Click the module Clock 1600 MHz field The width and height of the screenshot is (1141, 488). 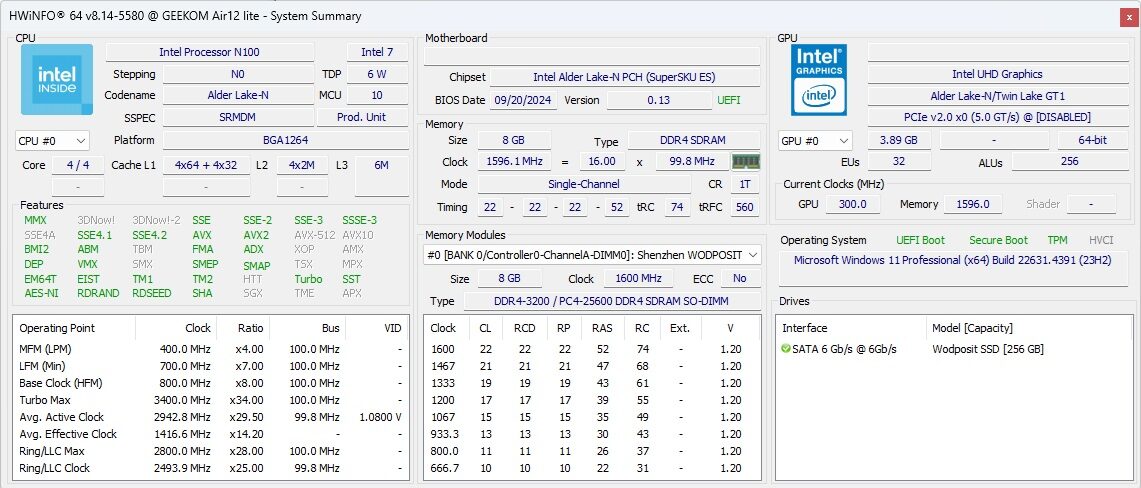638,279
